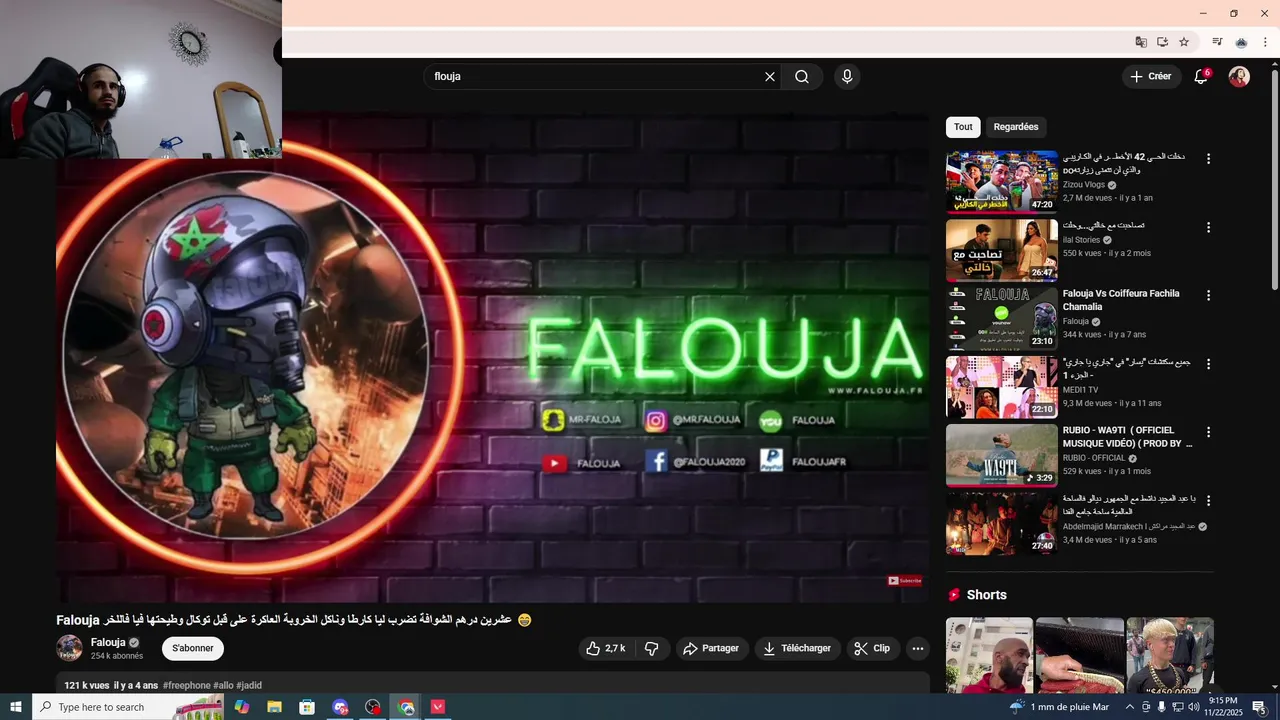Open the RUBIO WA9TI 3:29 thumbnail
Viewport: 1280px width, 720px height.
point(1002,456)
